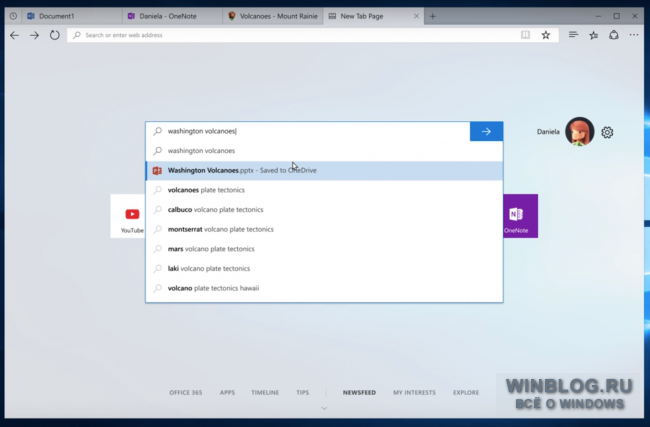This screenshot has width=650, height=427.
Task: Open the Hub lines icon
Action: tap(573, 35)
